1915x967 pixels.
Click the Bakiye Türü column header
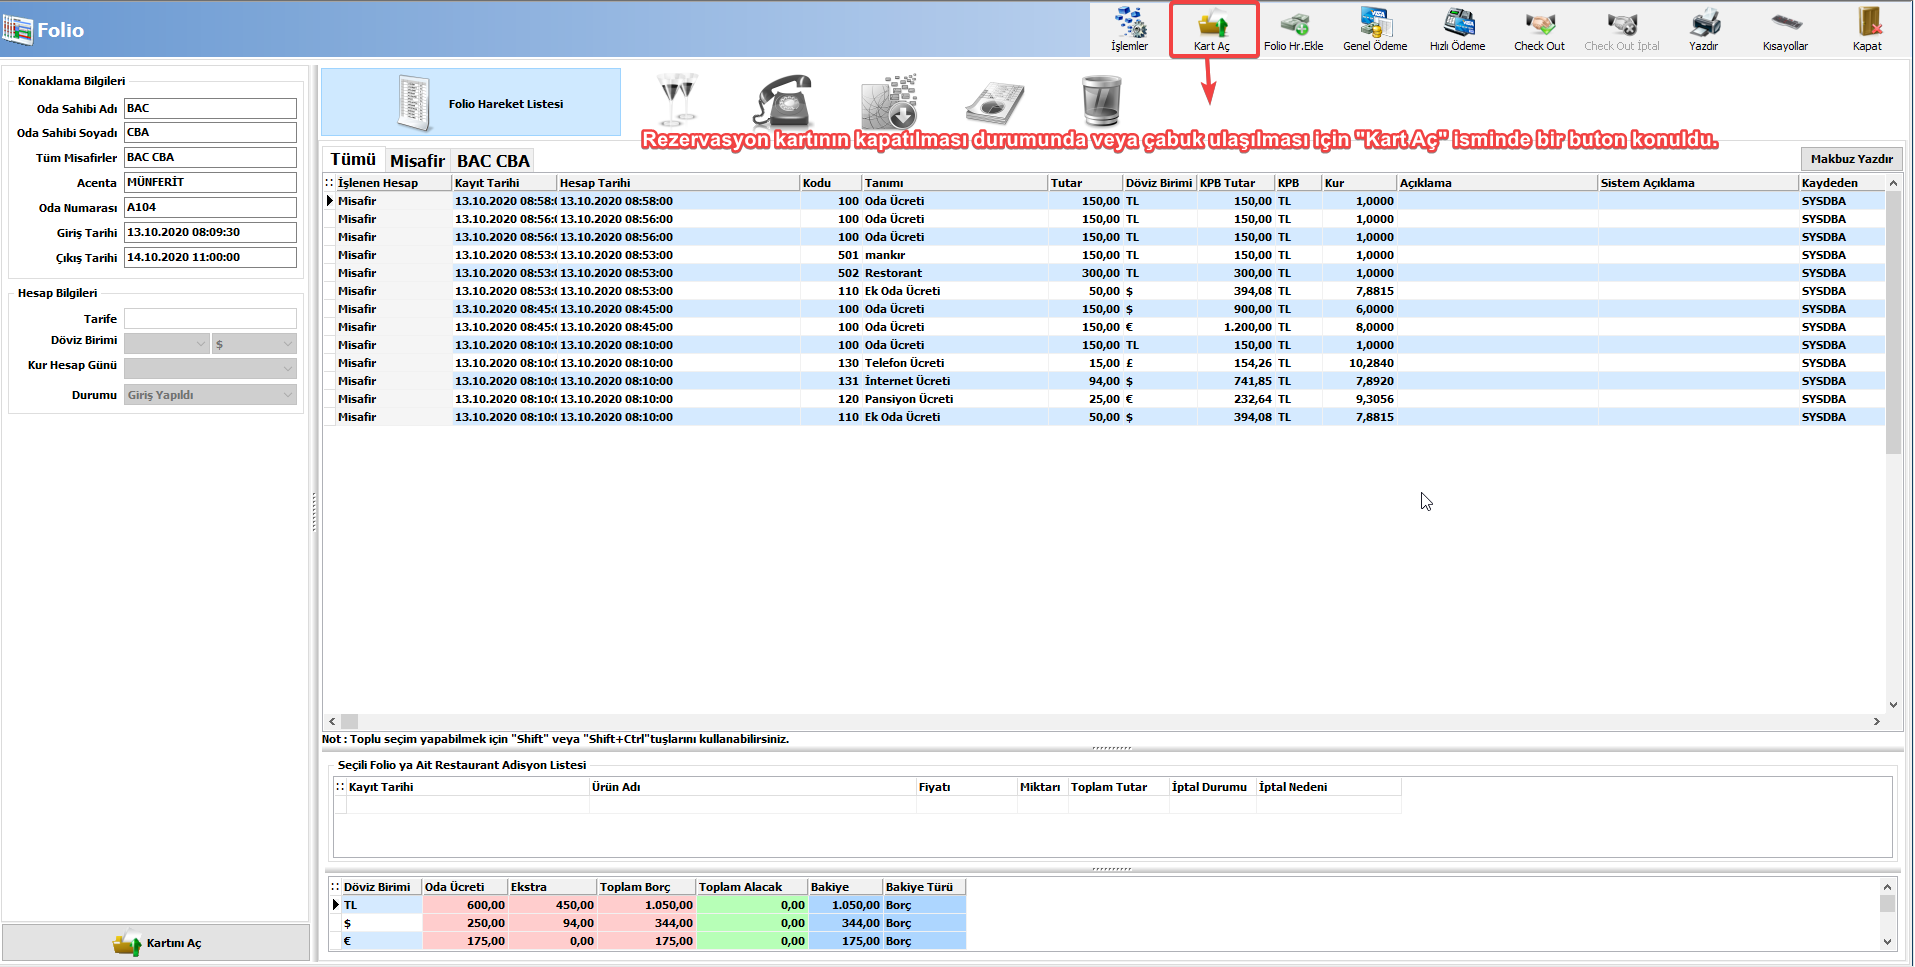click(924, 887)
